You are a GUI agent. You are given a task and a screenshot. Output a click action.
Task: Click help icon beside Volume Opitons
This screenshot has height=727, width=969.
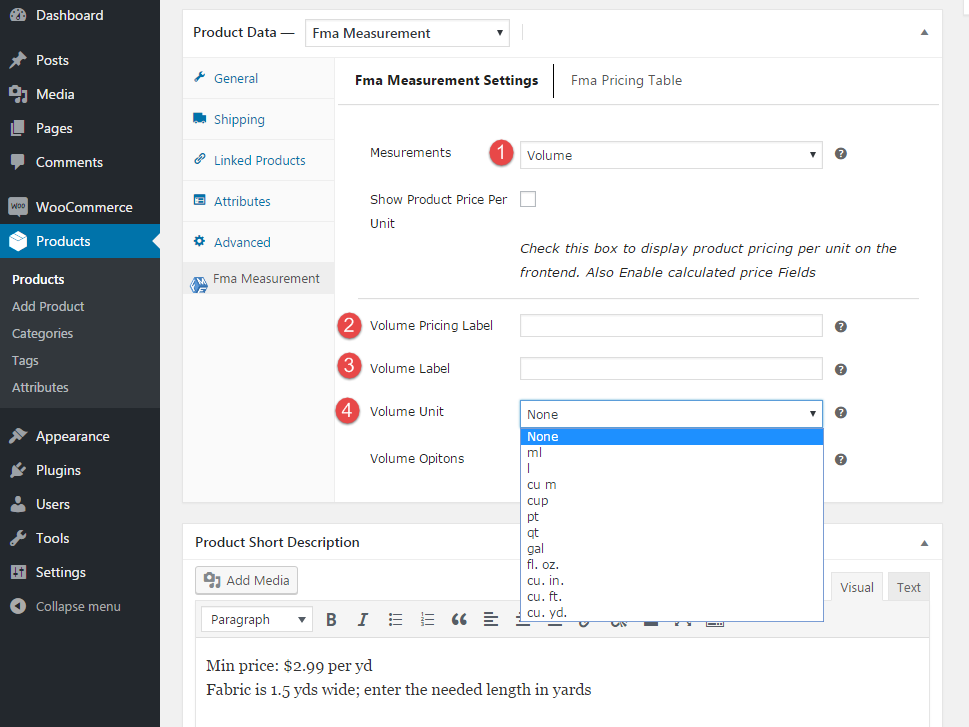pos(840,459)
